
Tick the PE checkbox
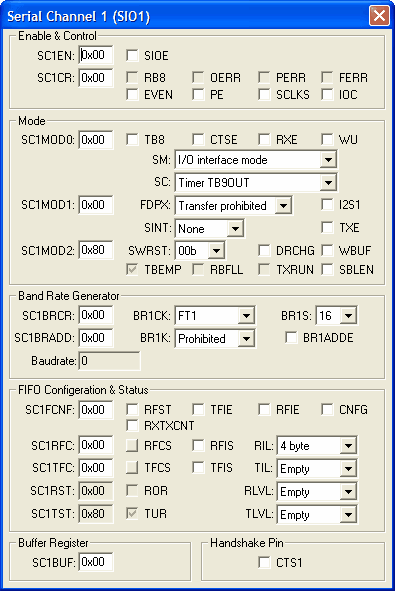coord(198,94)
